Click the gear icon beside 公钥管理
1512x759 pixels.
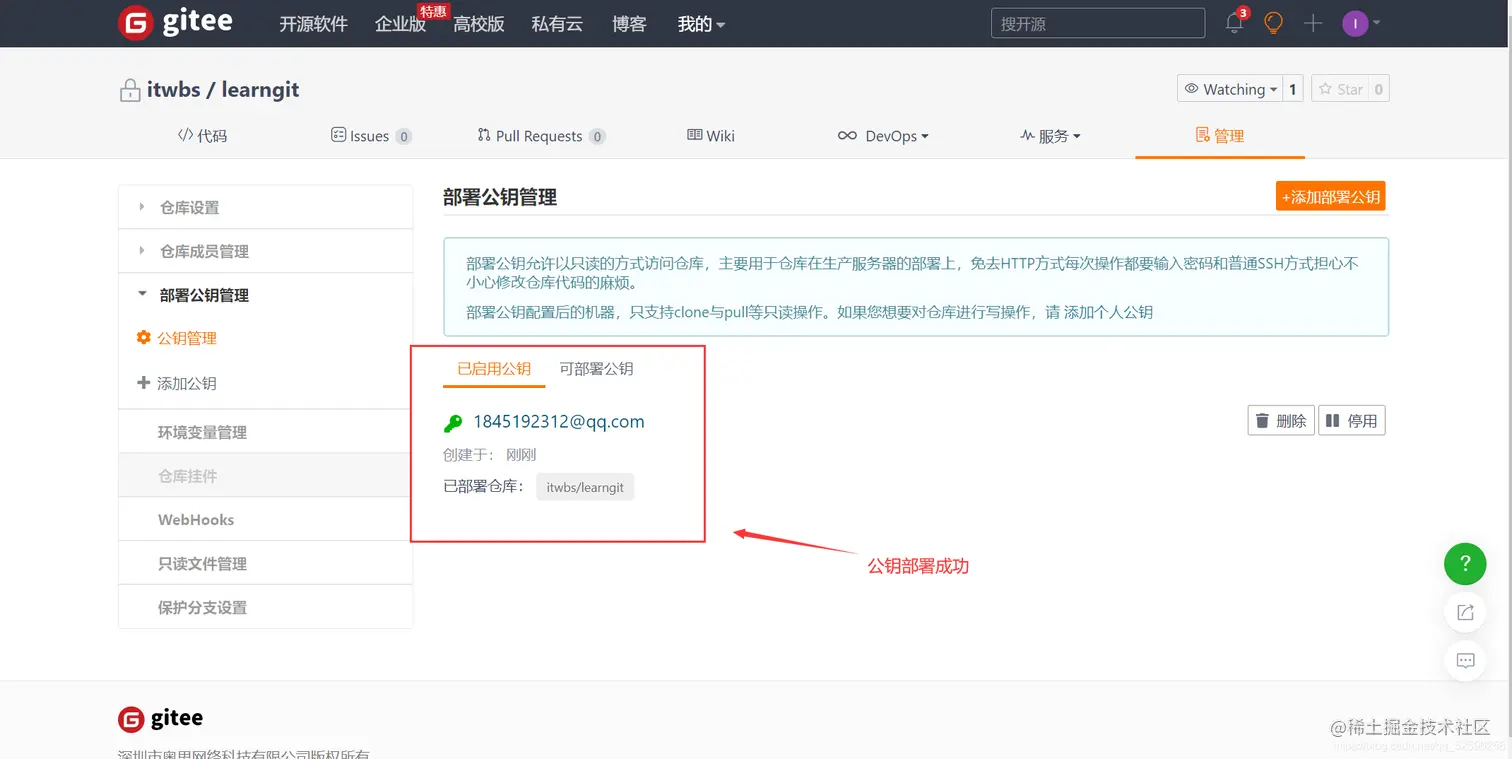(x=144, y=338)
